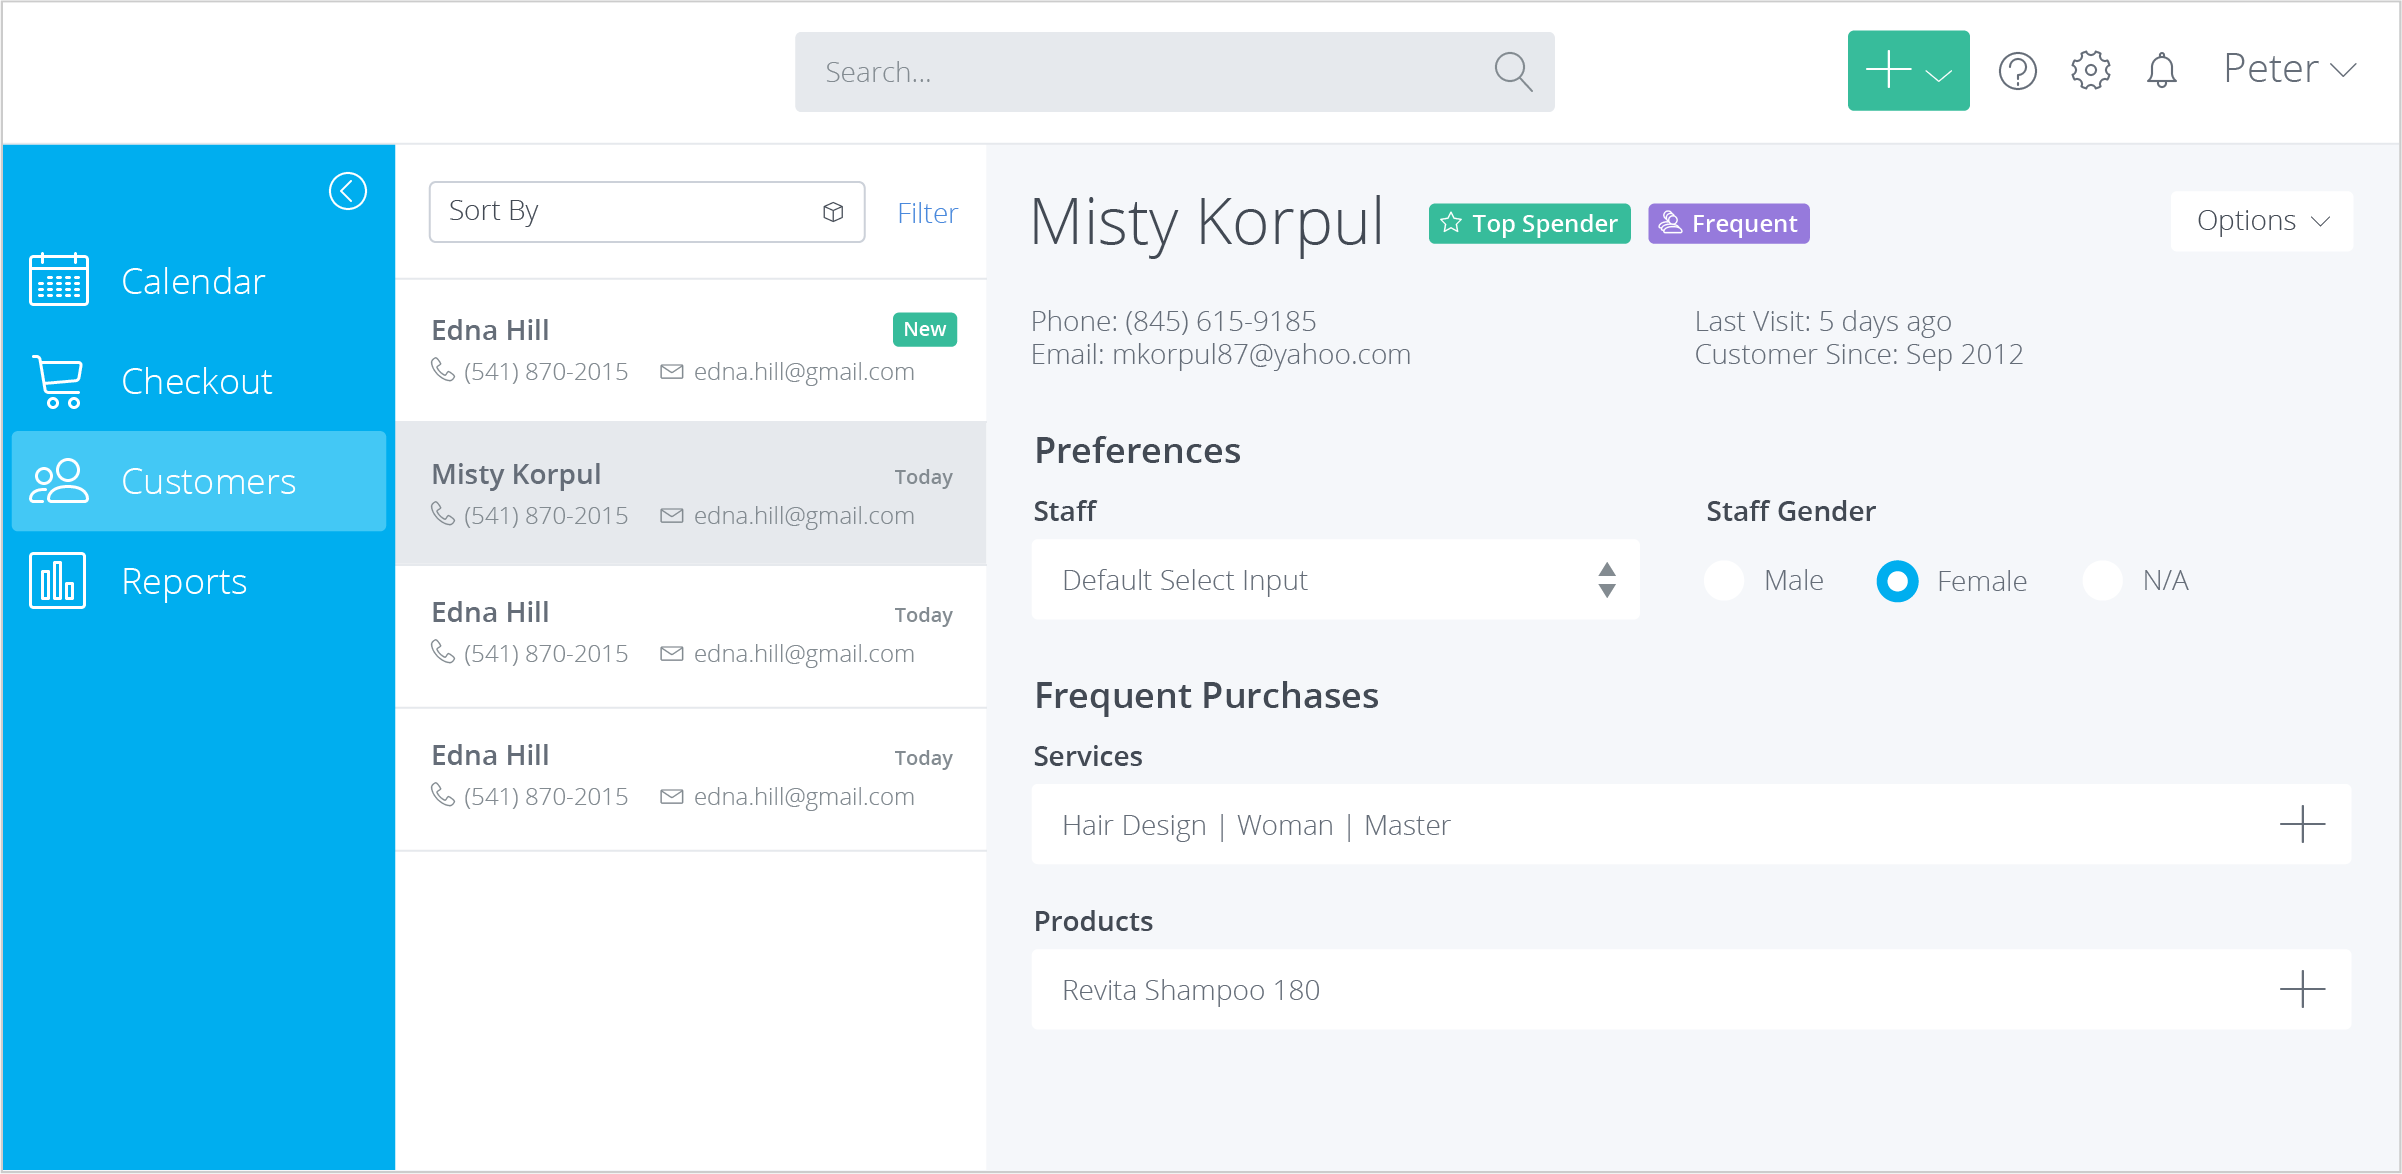Open the Peter account menu
Viewport: 2402px width, 1174px height.
point(2288,69)
